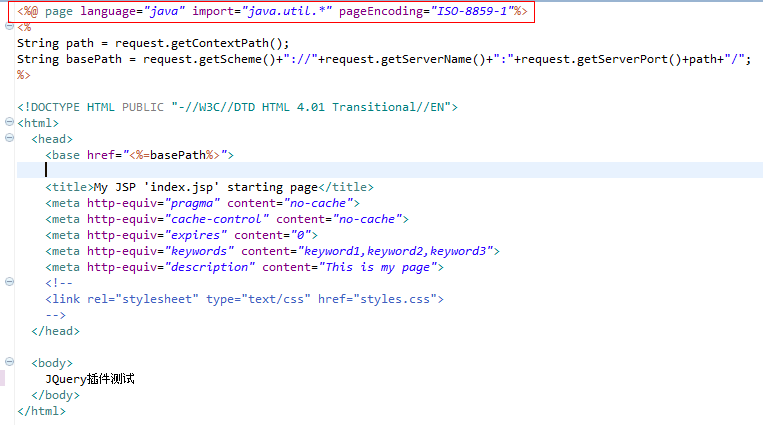Click the body text 'JQuery插件测试'
Image resolution: width=763 pixels, height=425 pixels.
[x=90, y=379]
